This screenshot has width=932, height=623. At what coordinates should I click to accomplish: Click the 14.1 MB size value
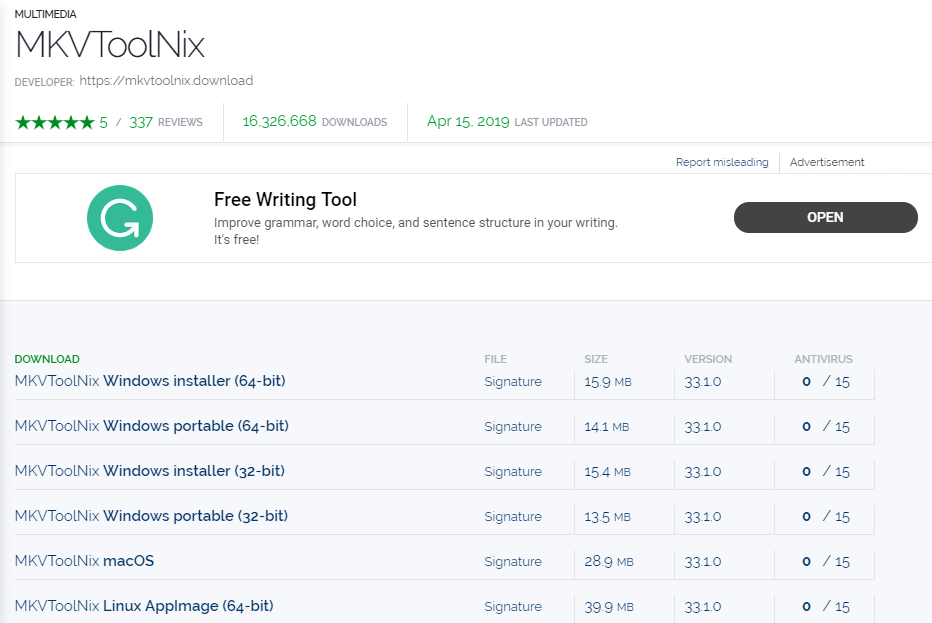pyautogui.click(x=606, y=427)
